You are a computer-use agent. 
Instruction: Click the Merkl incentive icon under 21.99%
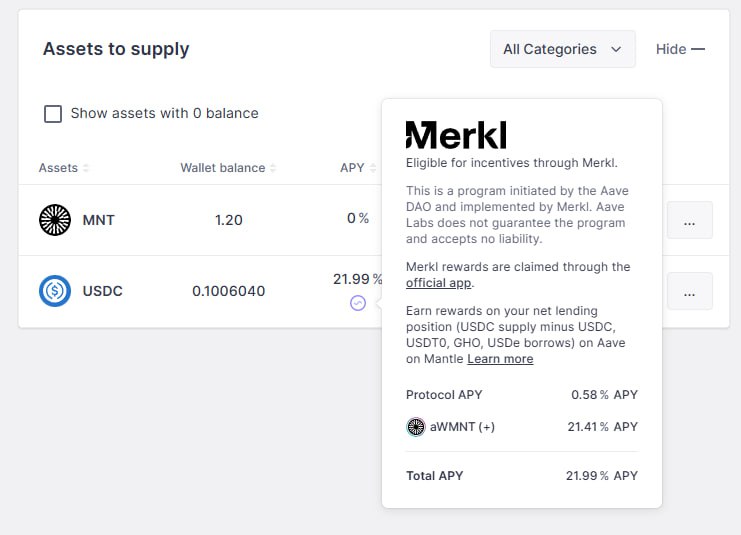point(358,303)
